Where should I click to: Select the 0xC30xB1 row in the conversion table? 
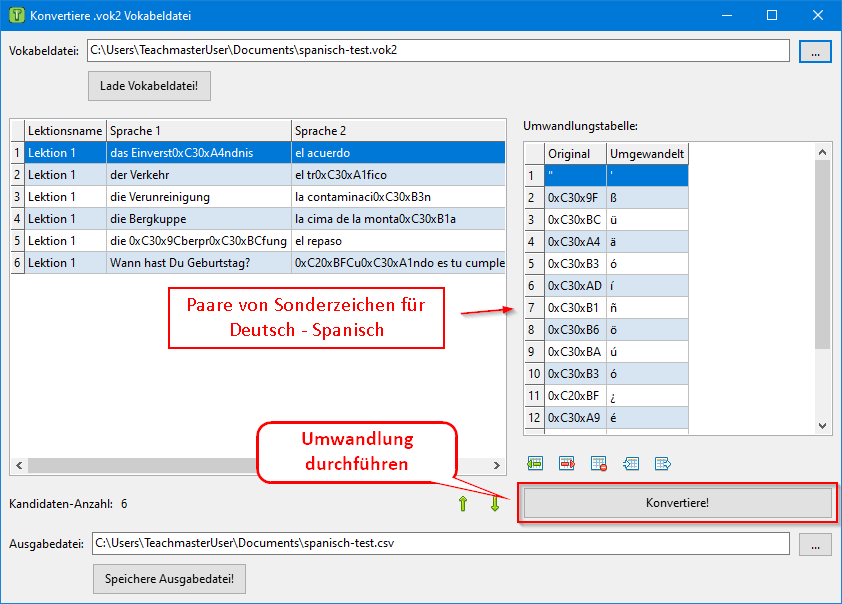click(575, 307)
